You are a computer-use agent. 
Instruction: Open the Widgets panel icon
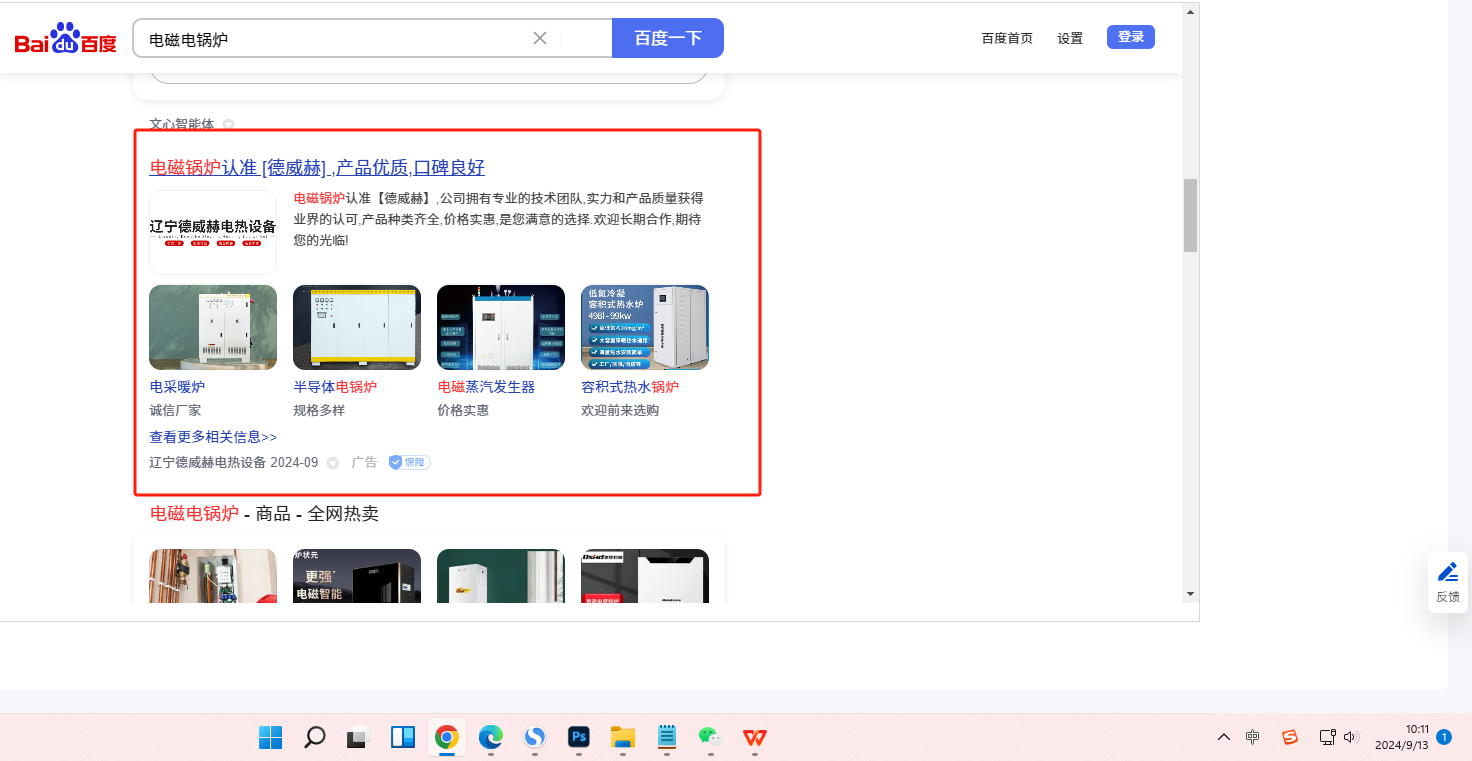point(402,738)
